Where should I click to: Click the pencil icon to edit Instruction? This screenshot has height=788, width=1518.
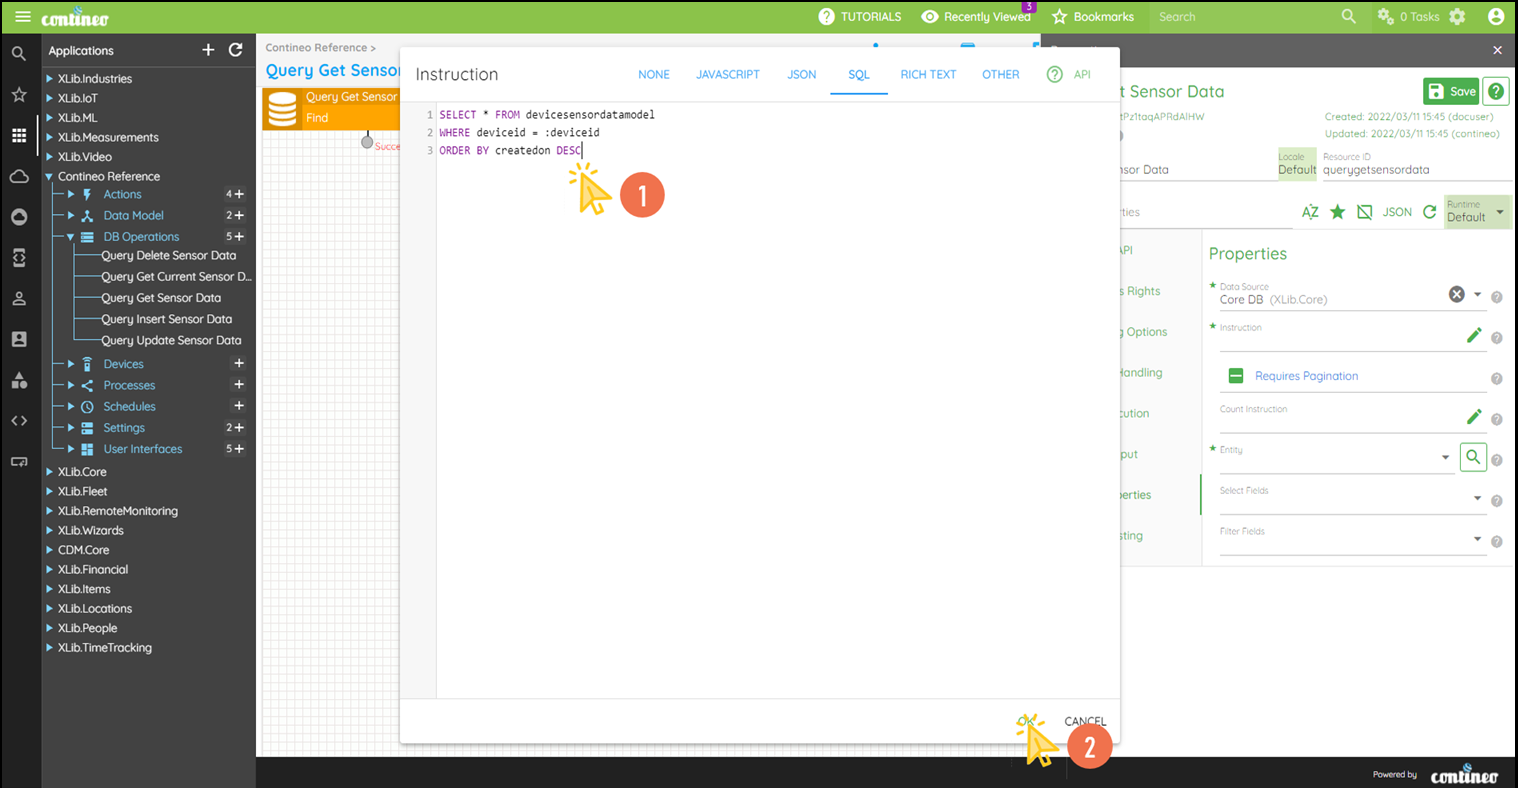[x=1473, y=336]
